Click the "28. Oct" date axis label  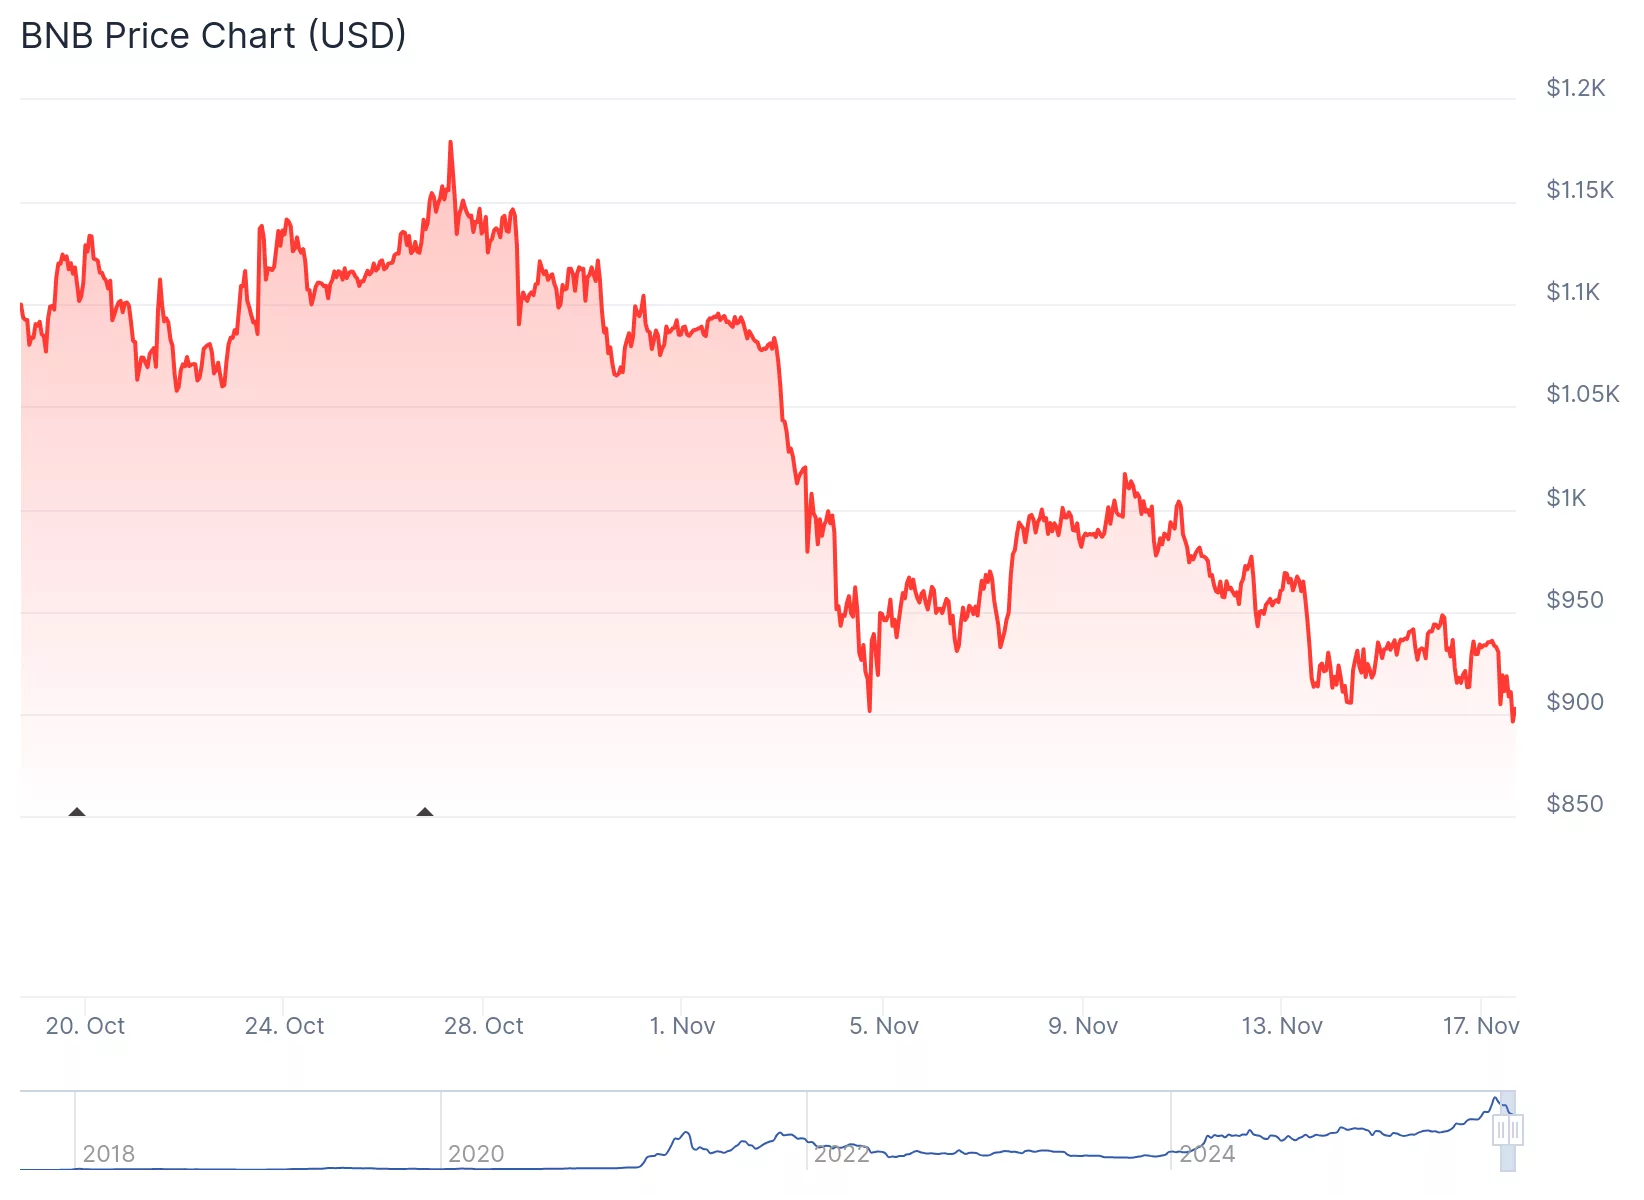tap(483, 1026)
